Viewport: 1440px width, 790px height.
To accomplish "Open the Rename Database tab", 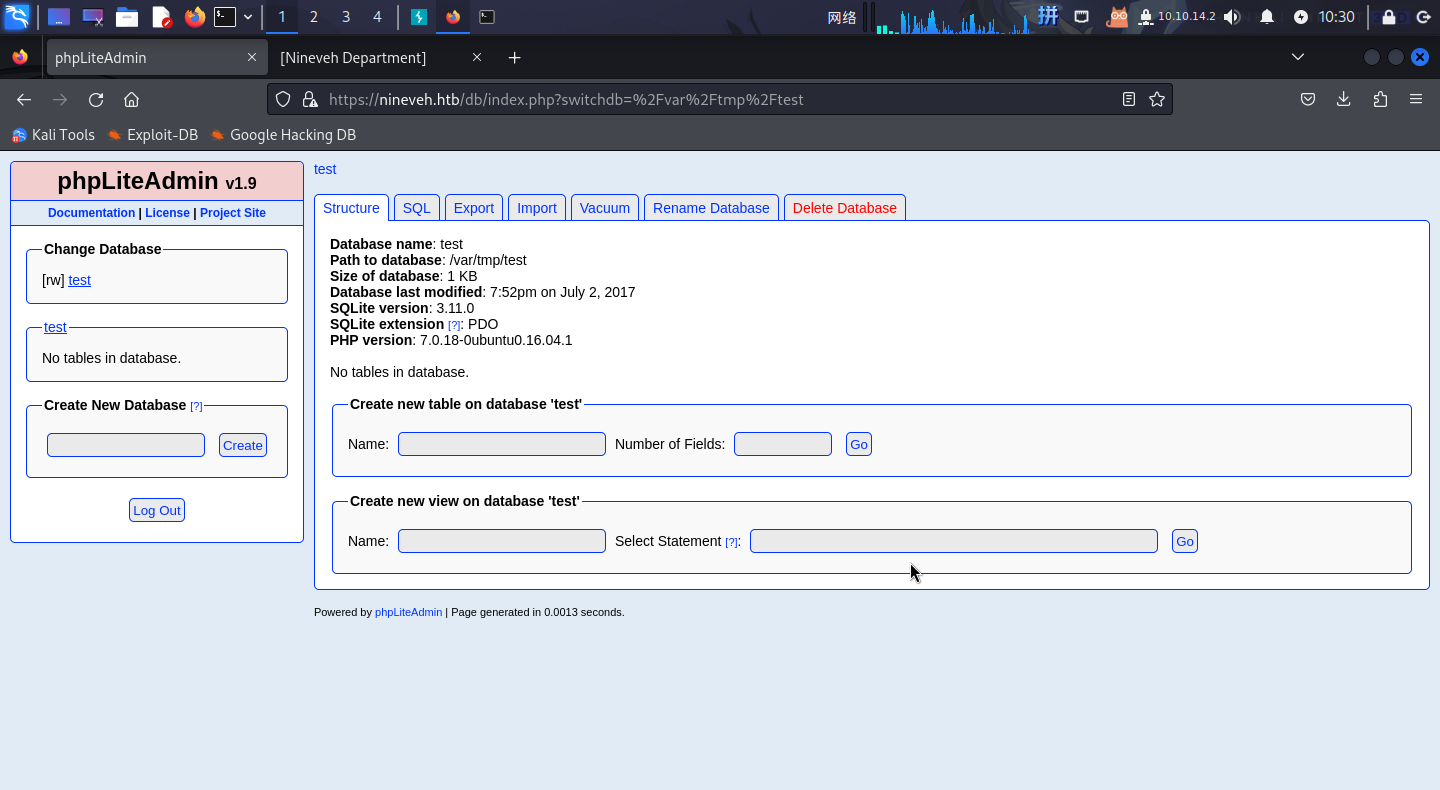I will pyautogui.click(x=711, y=208).
